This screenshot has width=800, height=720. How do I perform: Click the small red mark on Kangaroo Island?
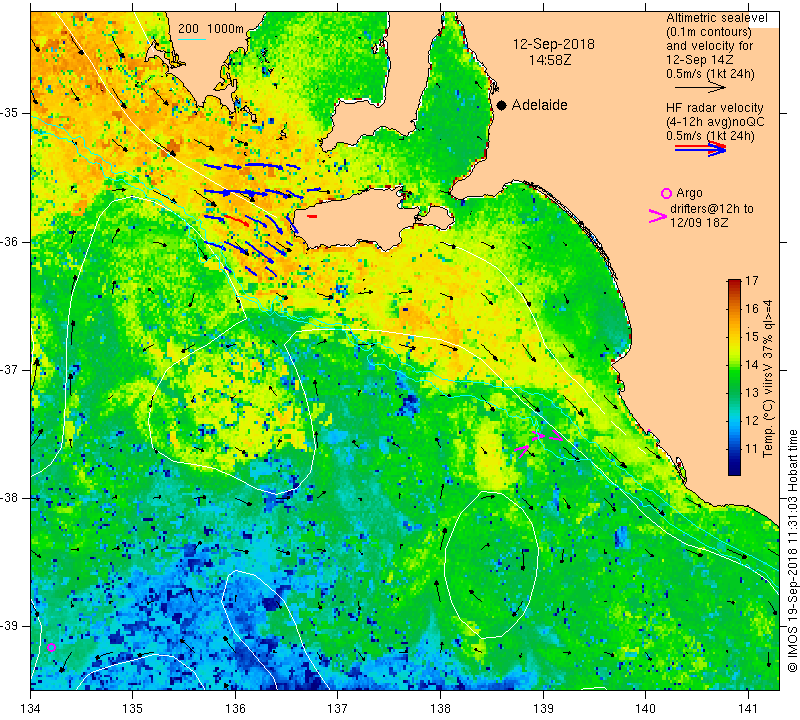312,216
